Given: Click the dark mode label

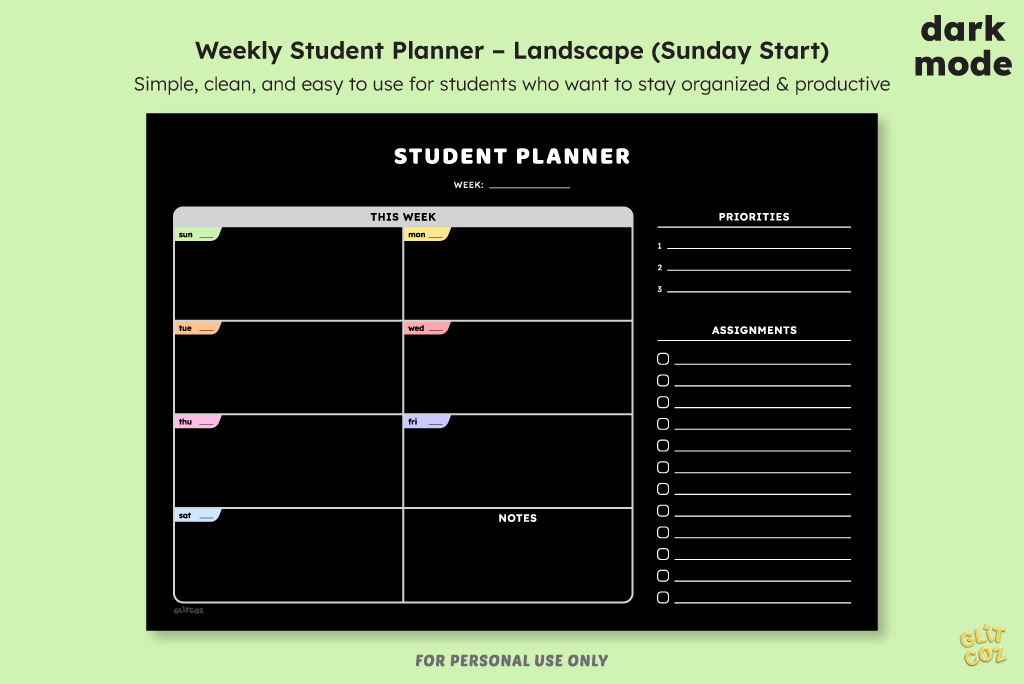Looking at the screenshot, I should (x=963, y=46).
